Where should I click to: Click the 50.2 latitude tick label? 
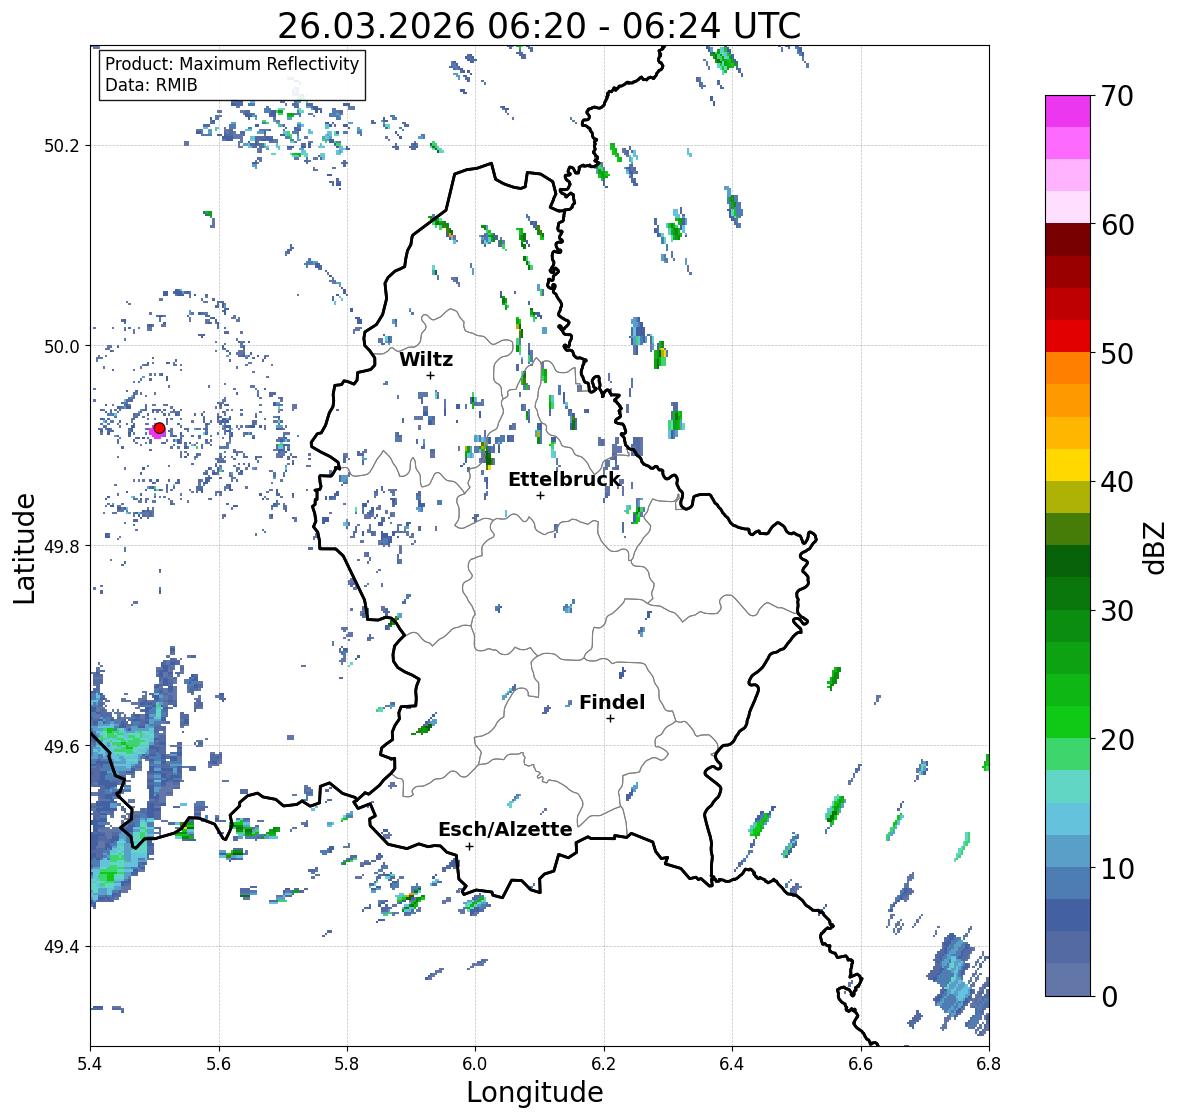pyautogui.click(x=62, y=146)
